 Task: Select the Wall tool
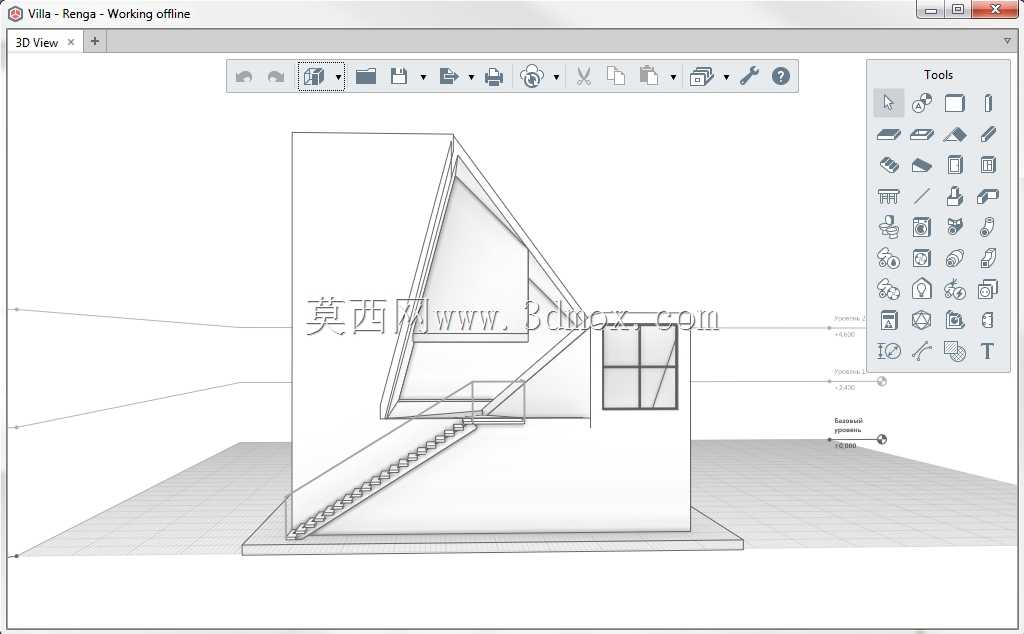(x=954, y=103)
